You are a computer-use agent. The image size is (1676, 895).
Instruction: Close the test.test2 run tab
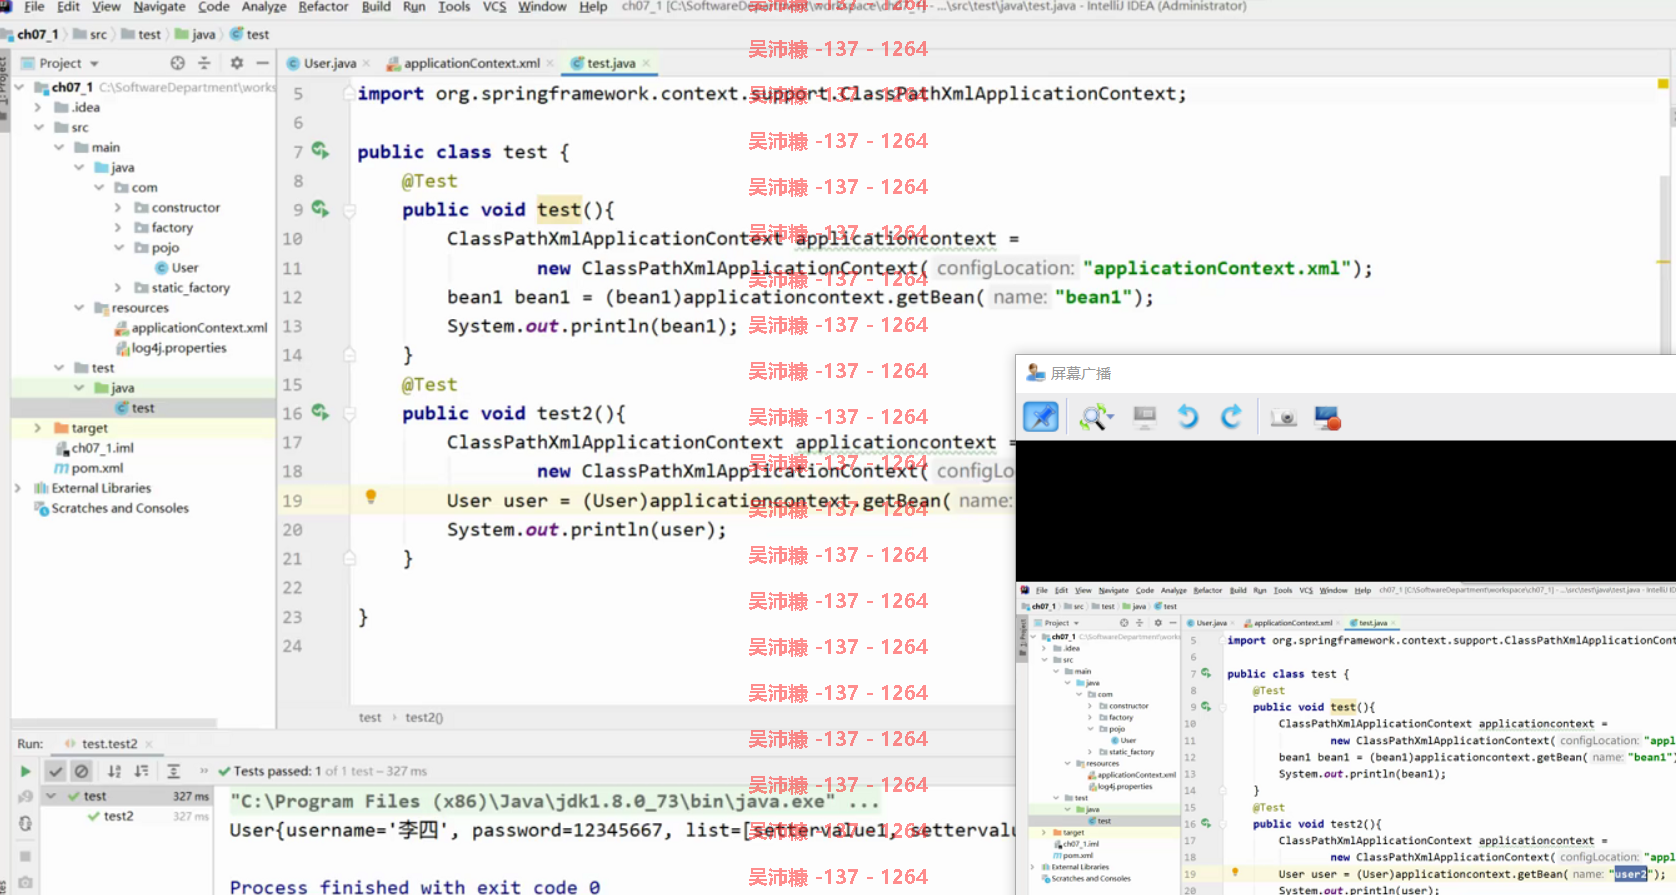[x=149, y=744]
